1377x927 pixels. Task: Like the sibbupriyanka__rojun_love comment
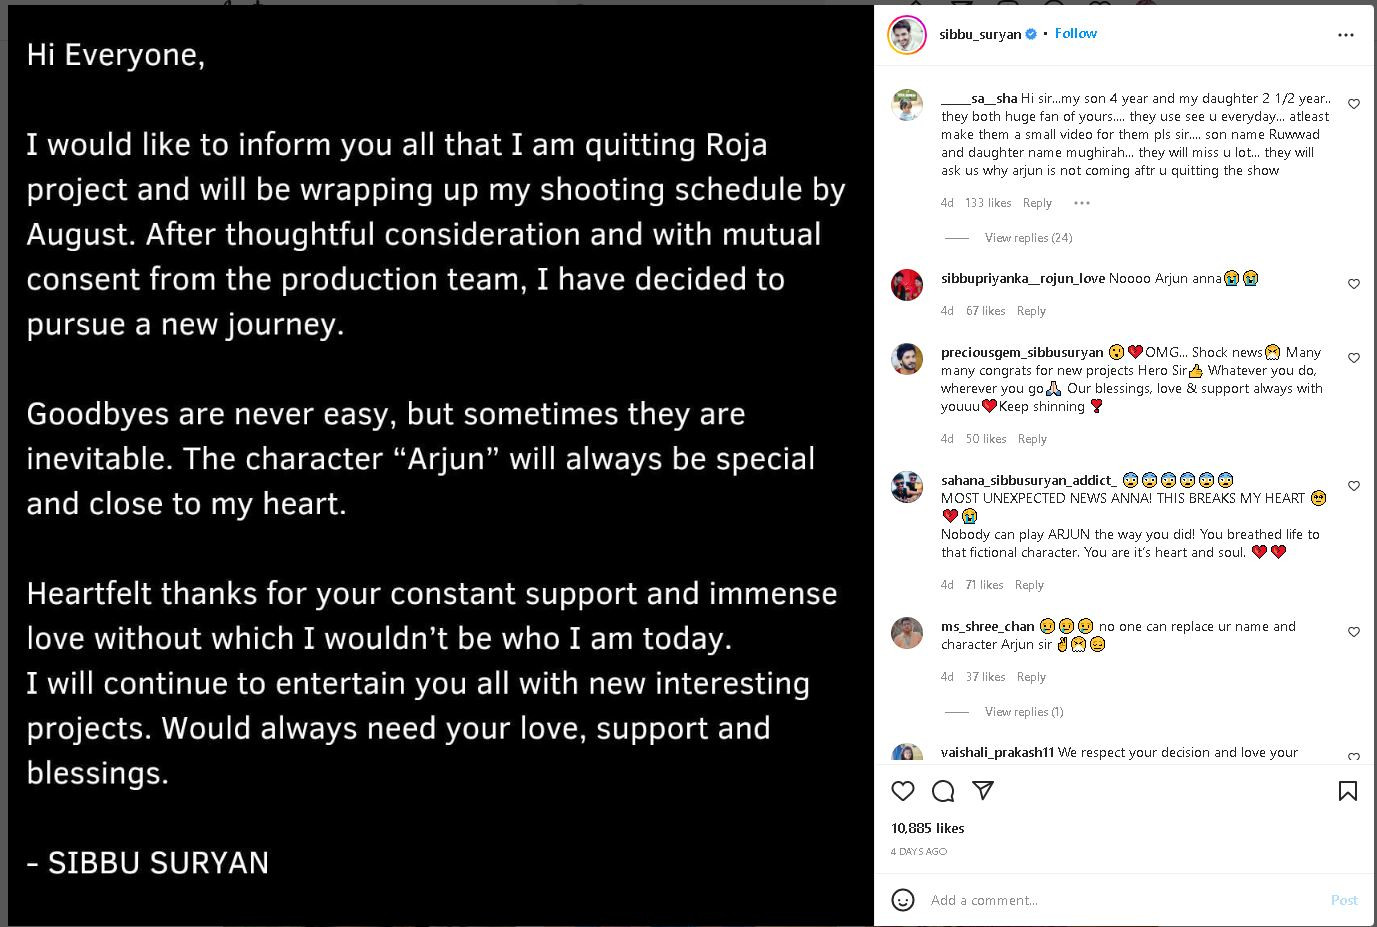coord(1354,284)
